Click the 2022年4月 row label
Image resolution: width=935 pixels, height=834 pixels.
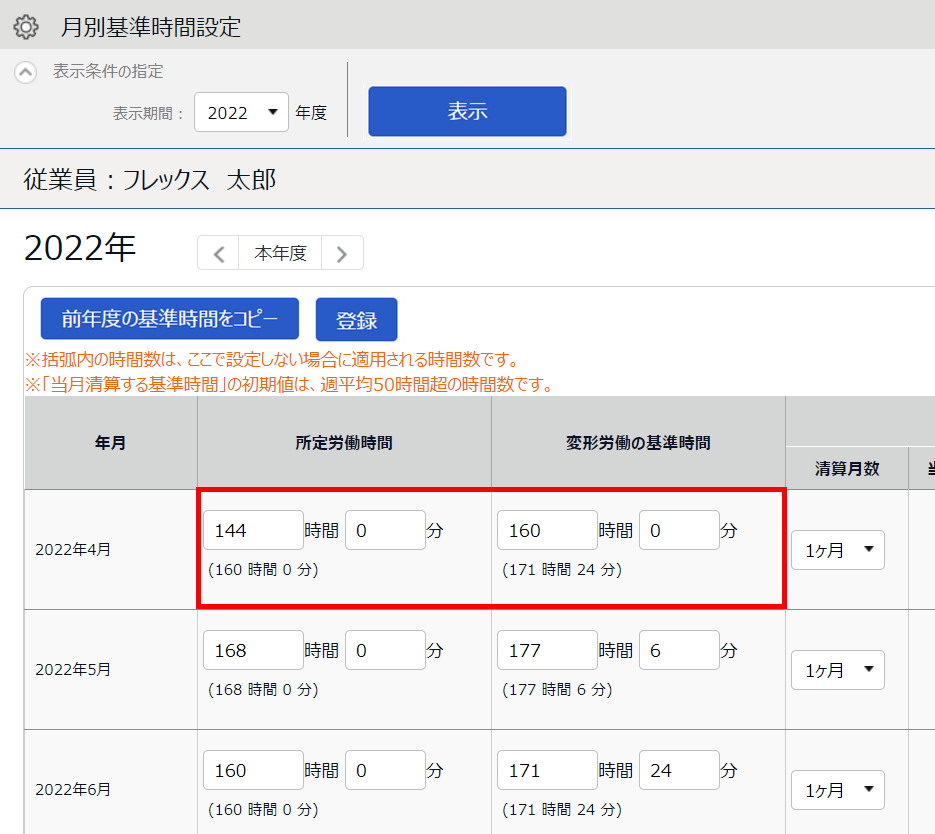tap(73, 550)
